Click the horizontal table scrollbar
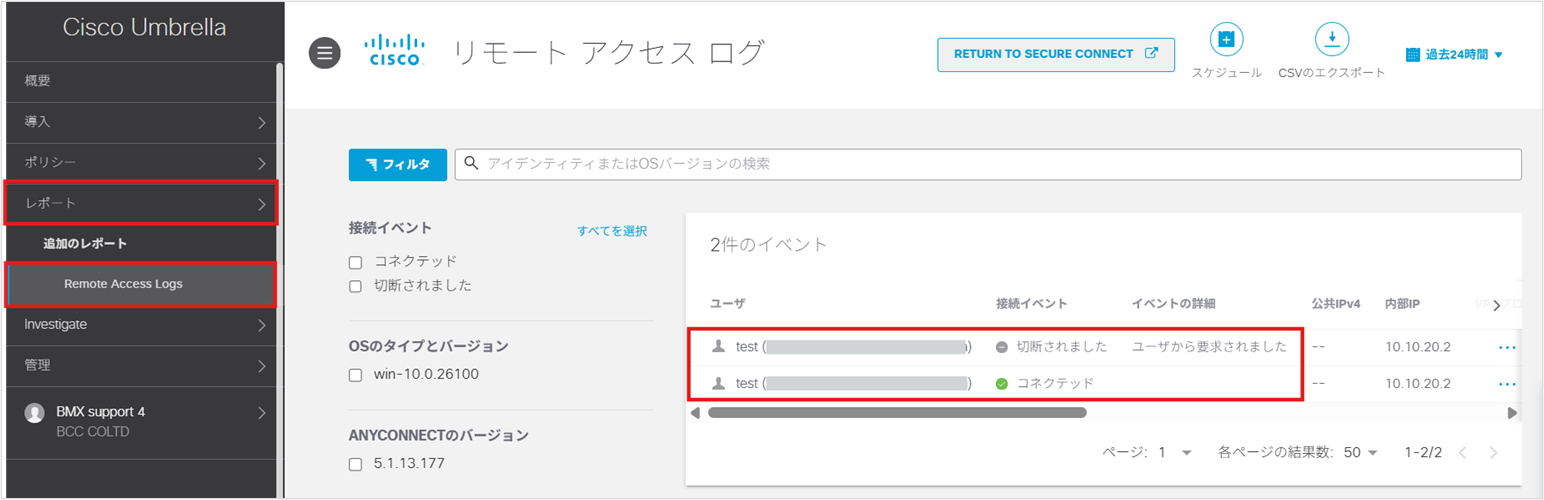This screenshot has height=500, width=1544. click(x=896, y=412)
